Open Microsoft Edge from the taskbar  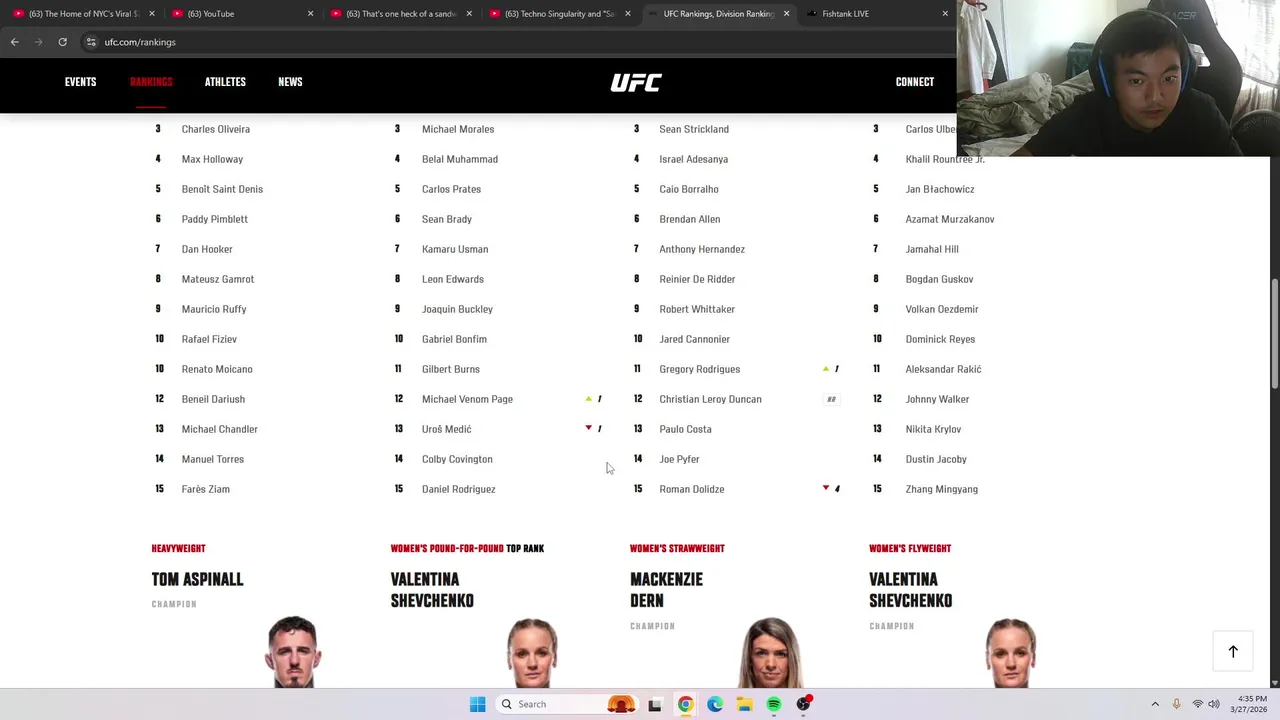tap(715, 704)
